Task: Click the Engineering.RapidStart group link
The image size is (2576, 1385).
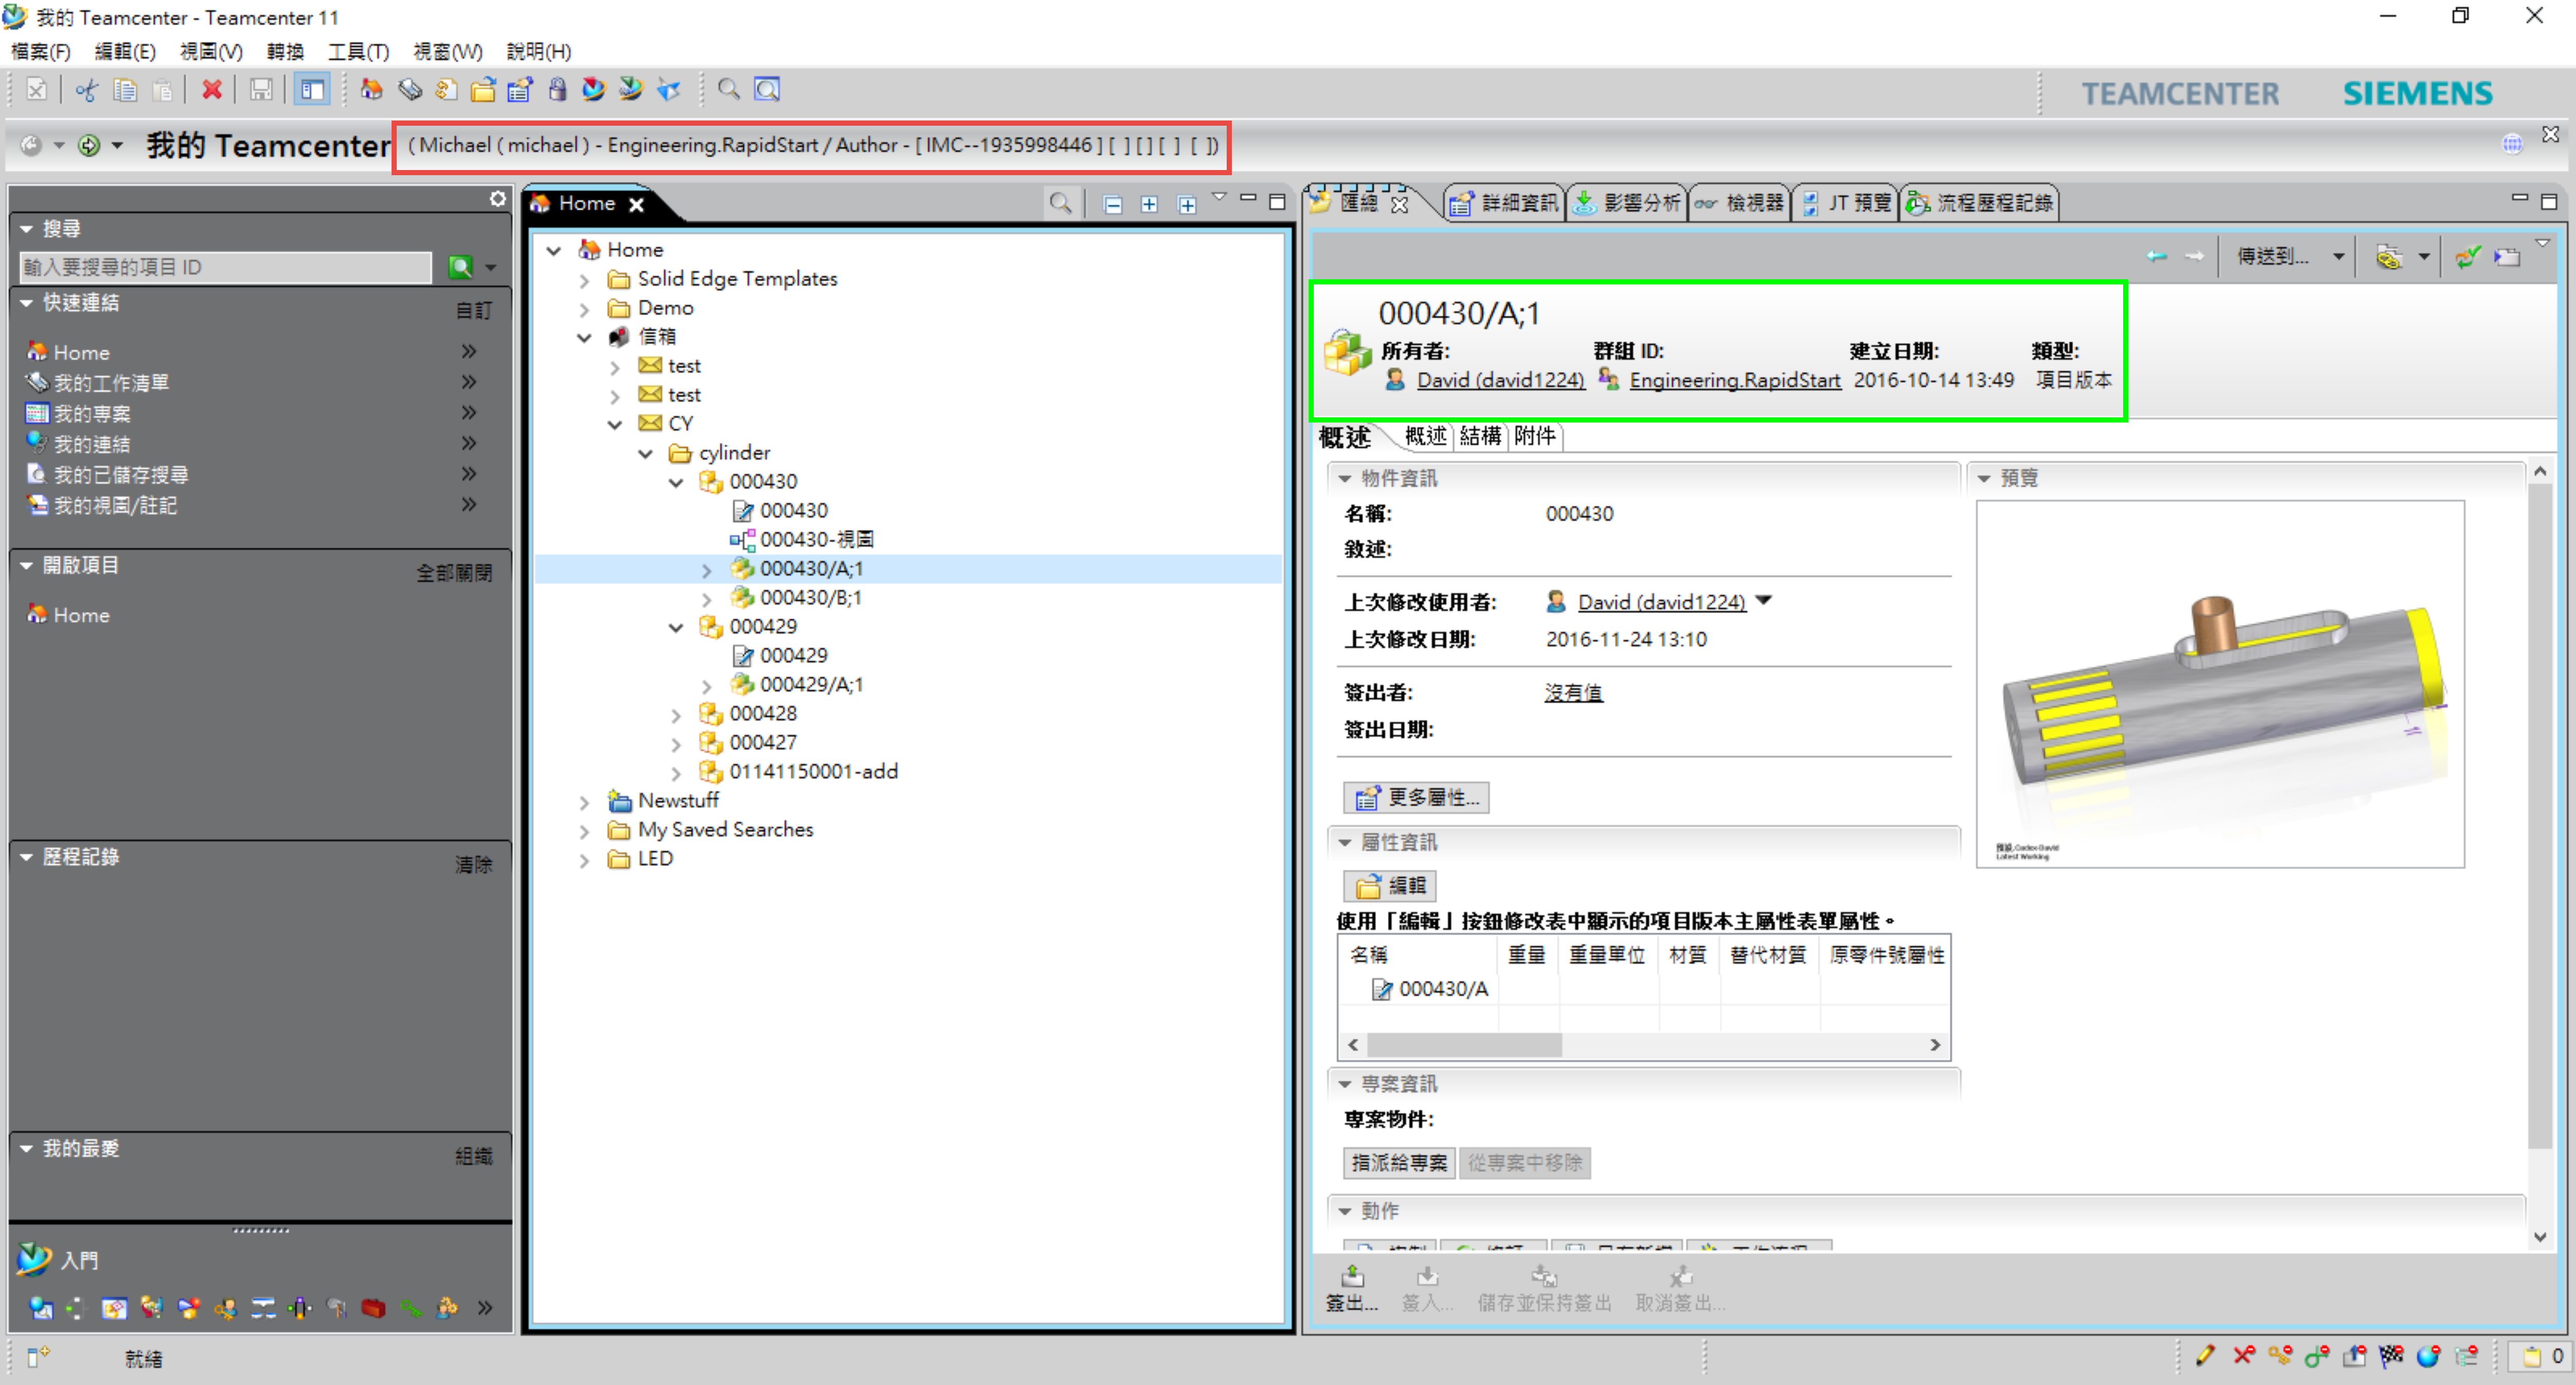Action: point(1734,380)
